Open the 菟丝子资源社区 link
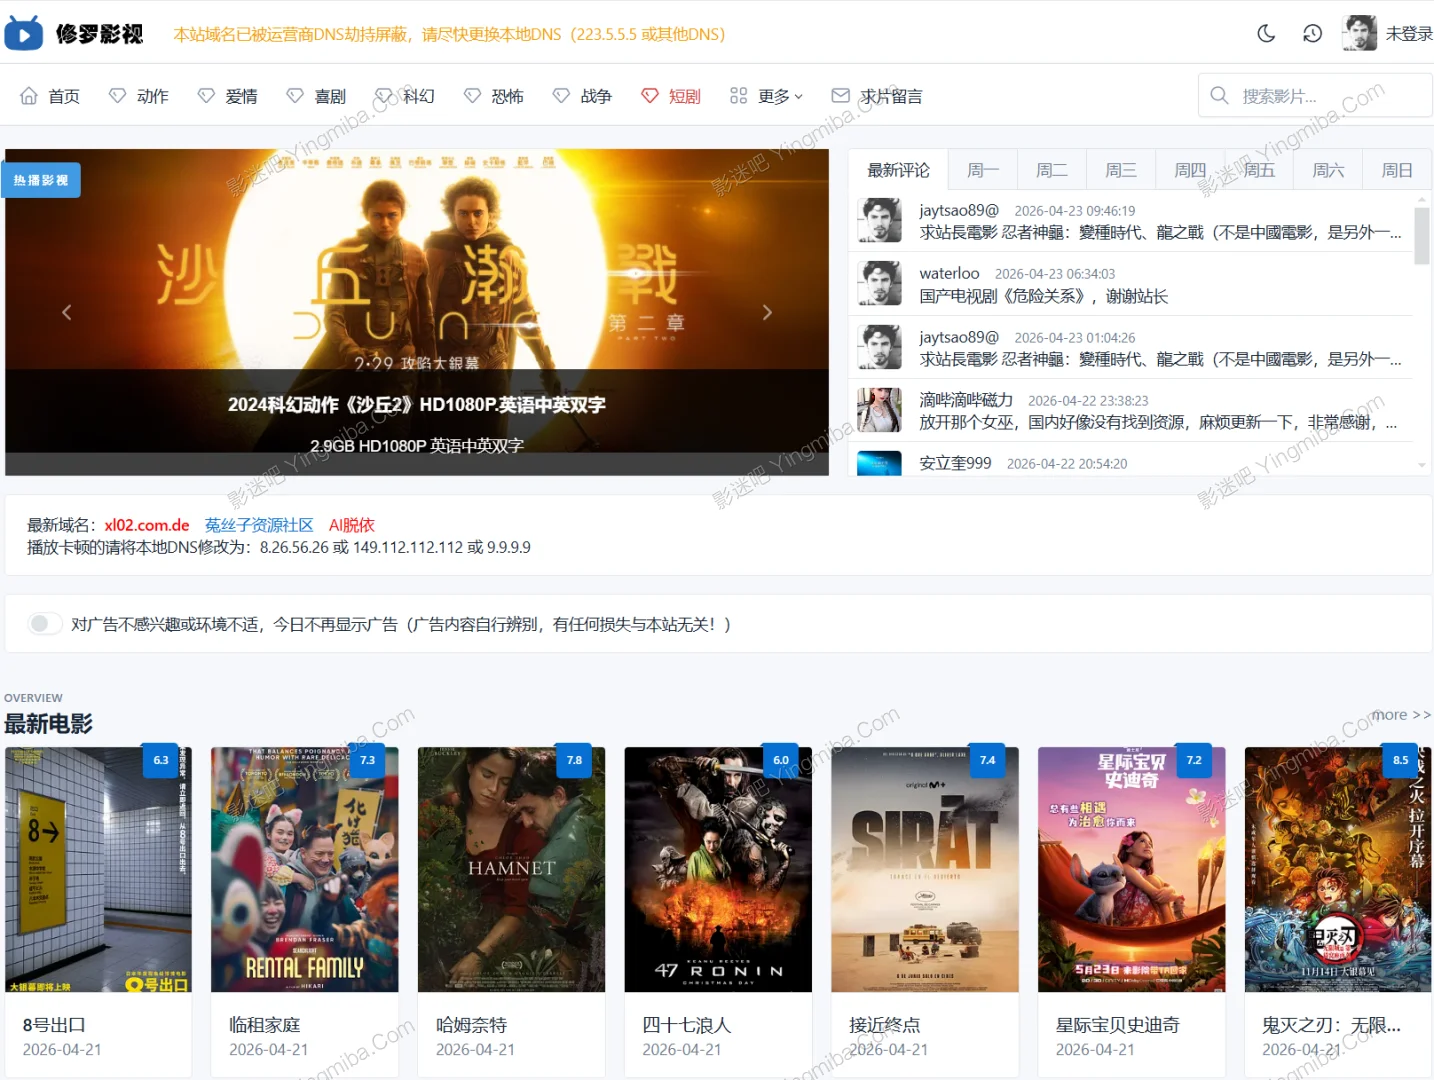 click(x=259, y=525)
